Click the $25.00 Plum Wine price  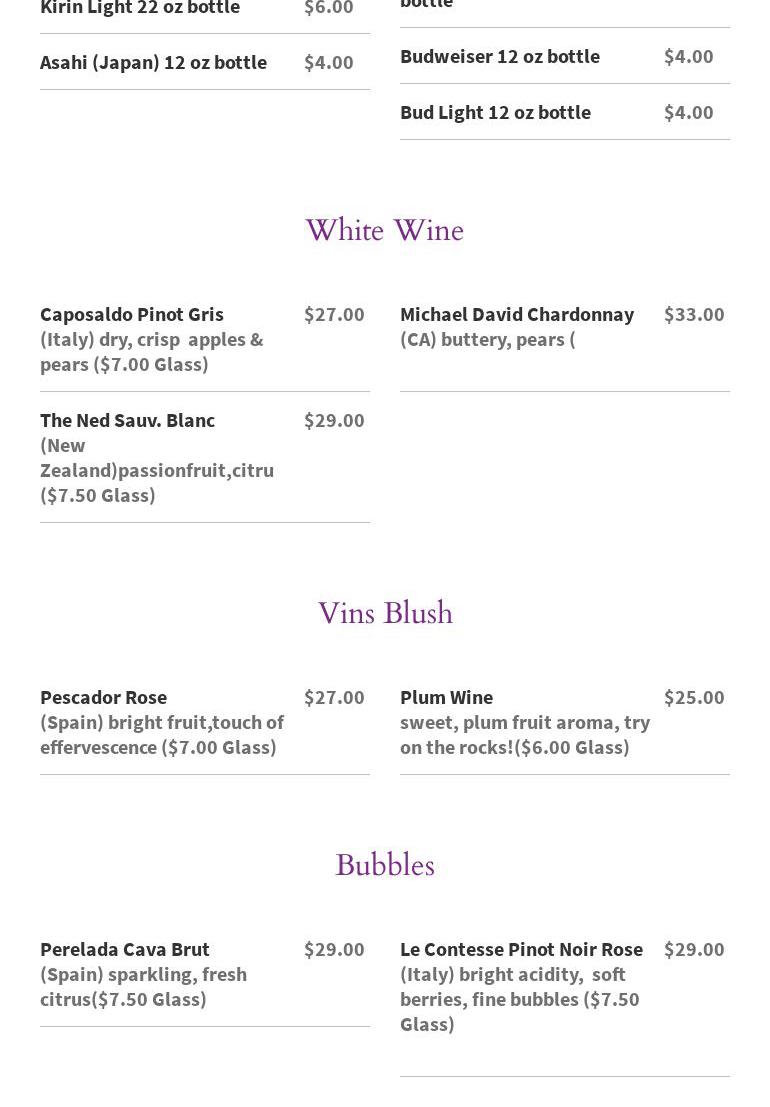[694, 697]
